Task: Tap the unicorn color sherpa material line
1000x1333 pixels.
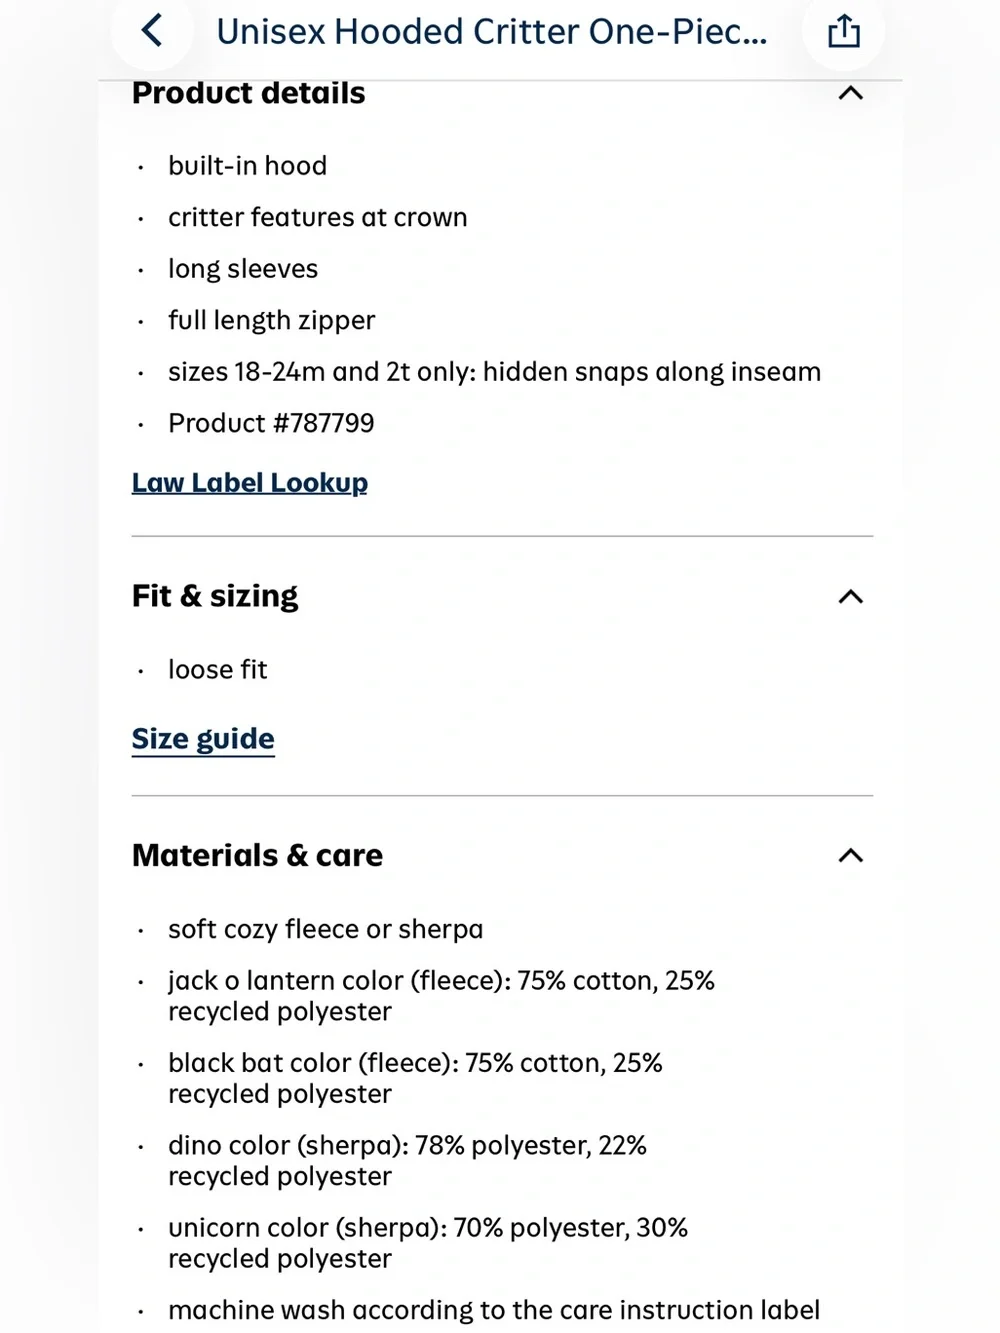Action: pos(428,1243)
